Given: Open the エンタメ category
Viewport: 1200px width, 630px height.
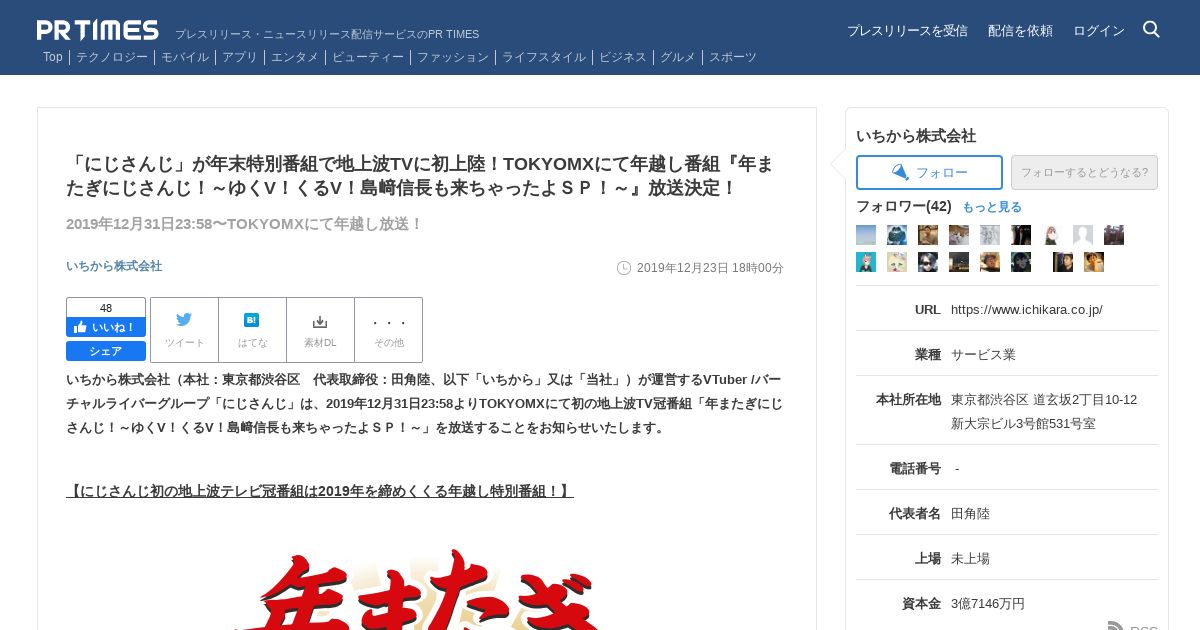Looking at the screenshot, I should click(x=295, y=57).
